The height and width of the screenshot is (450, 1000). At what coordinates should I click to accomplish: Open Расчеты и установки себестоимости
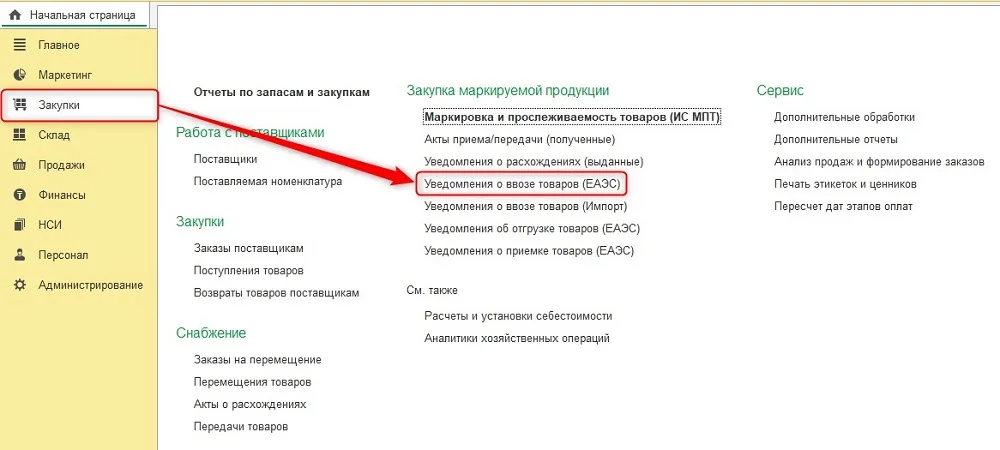coord(518,316)
